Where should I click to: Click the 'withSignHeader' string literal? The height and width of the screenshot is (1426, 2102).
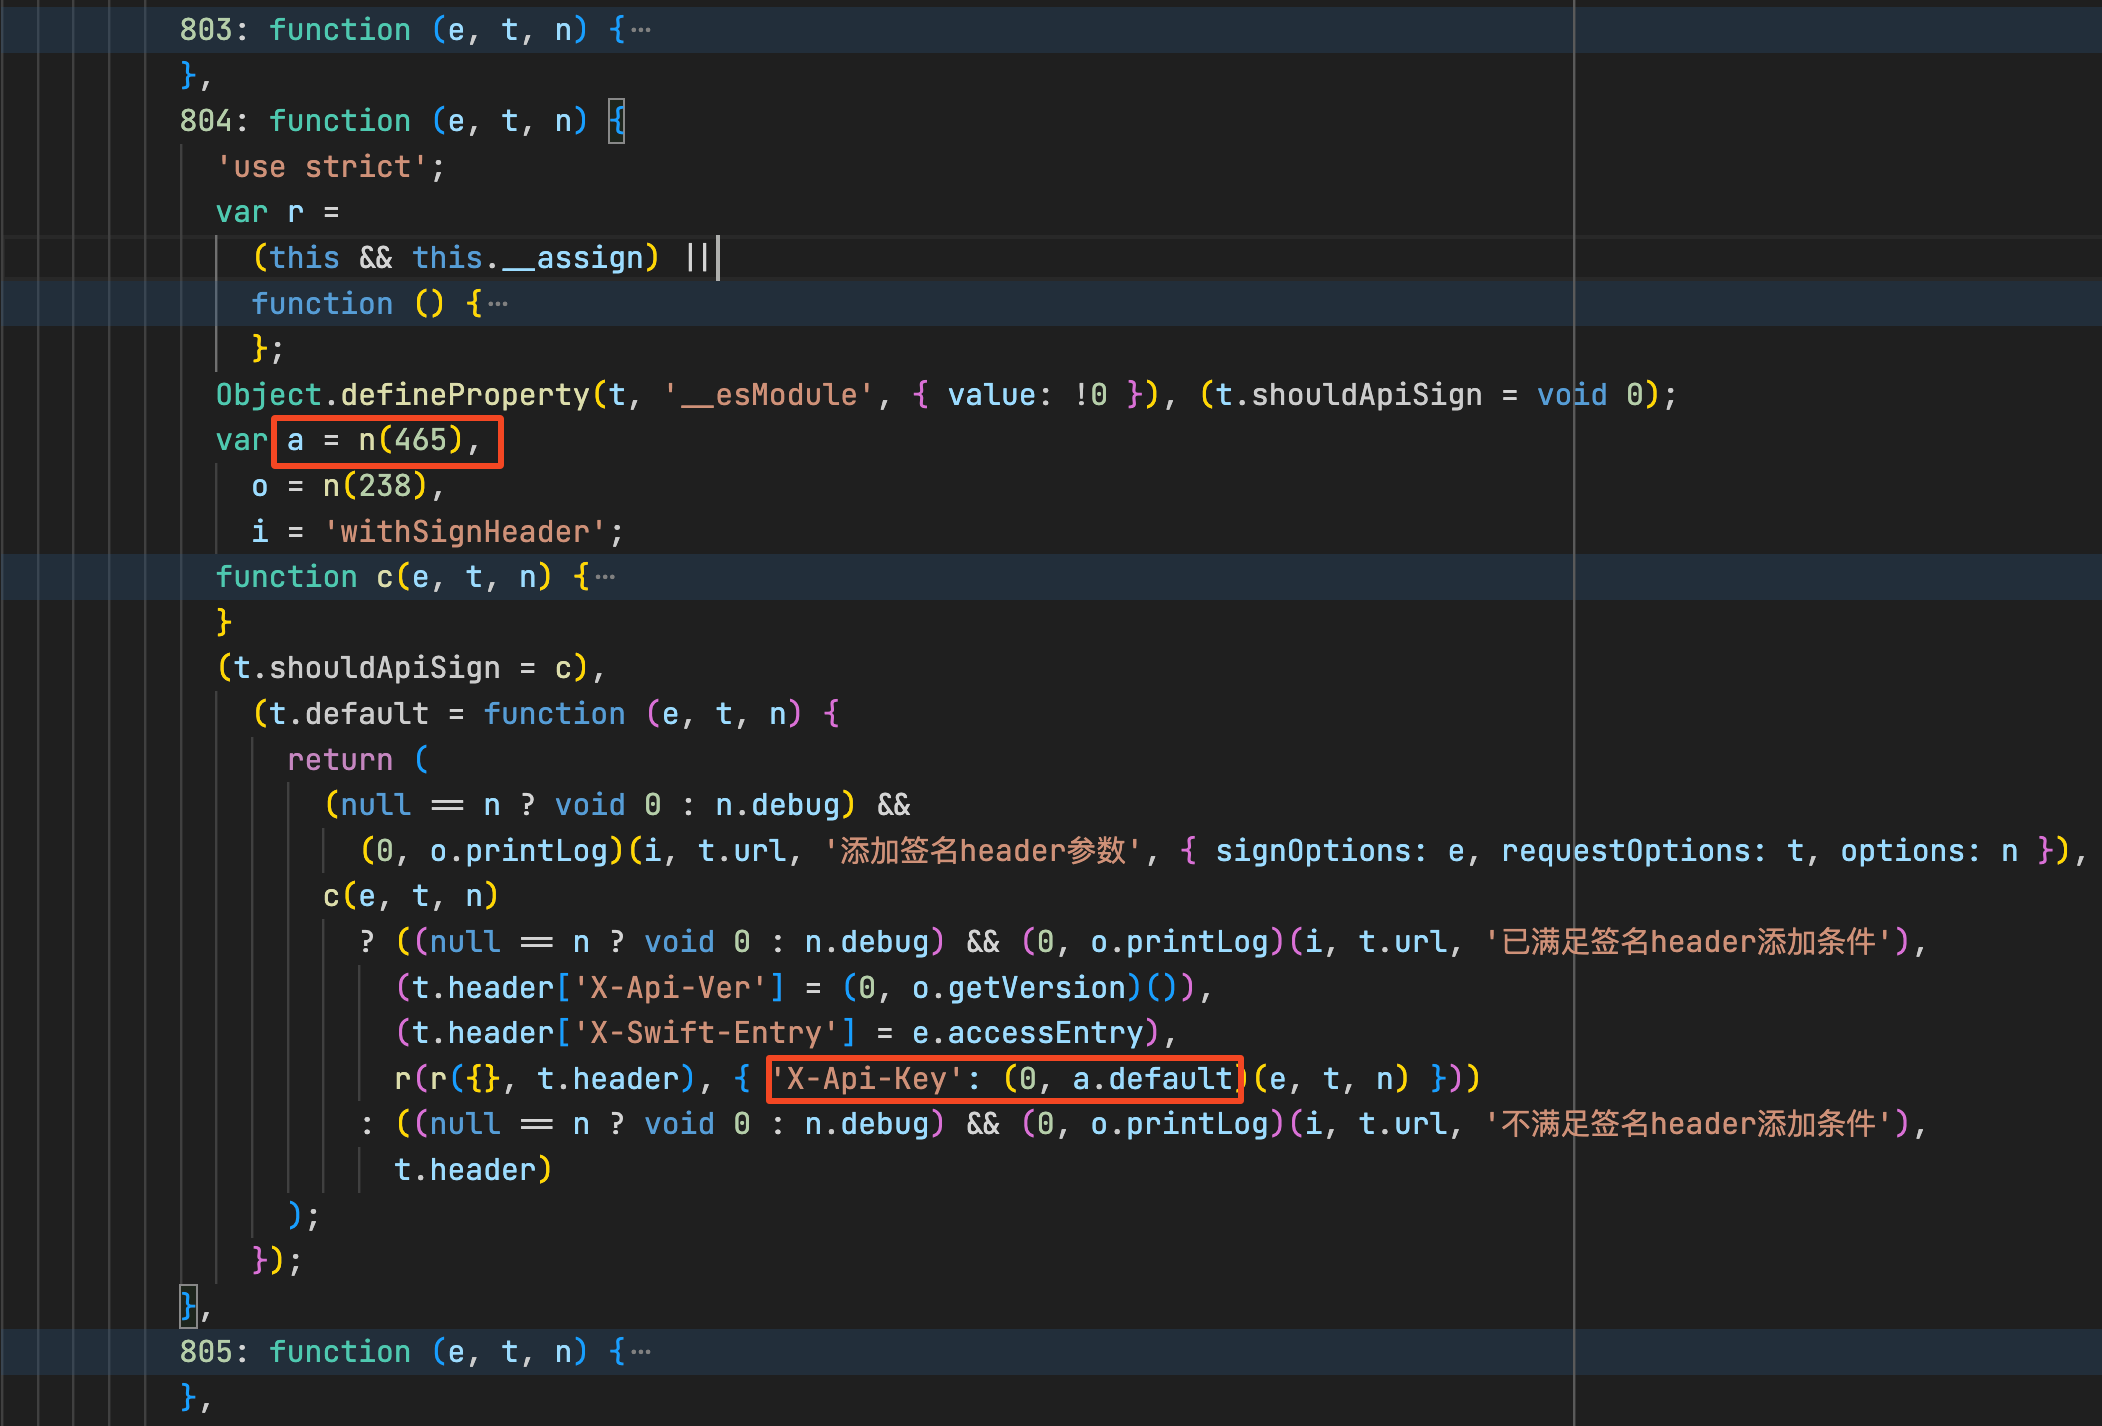coord(464,532)
